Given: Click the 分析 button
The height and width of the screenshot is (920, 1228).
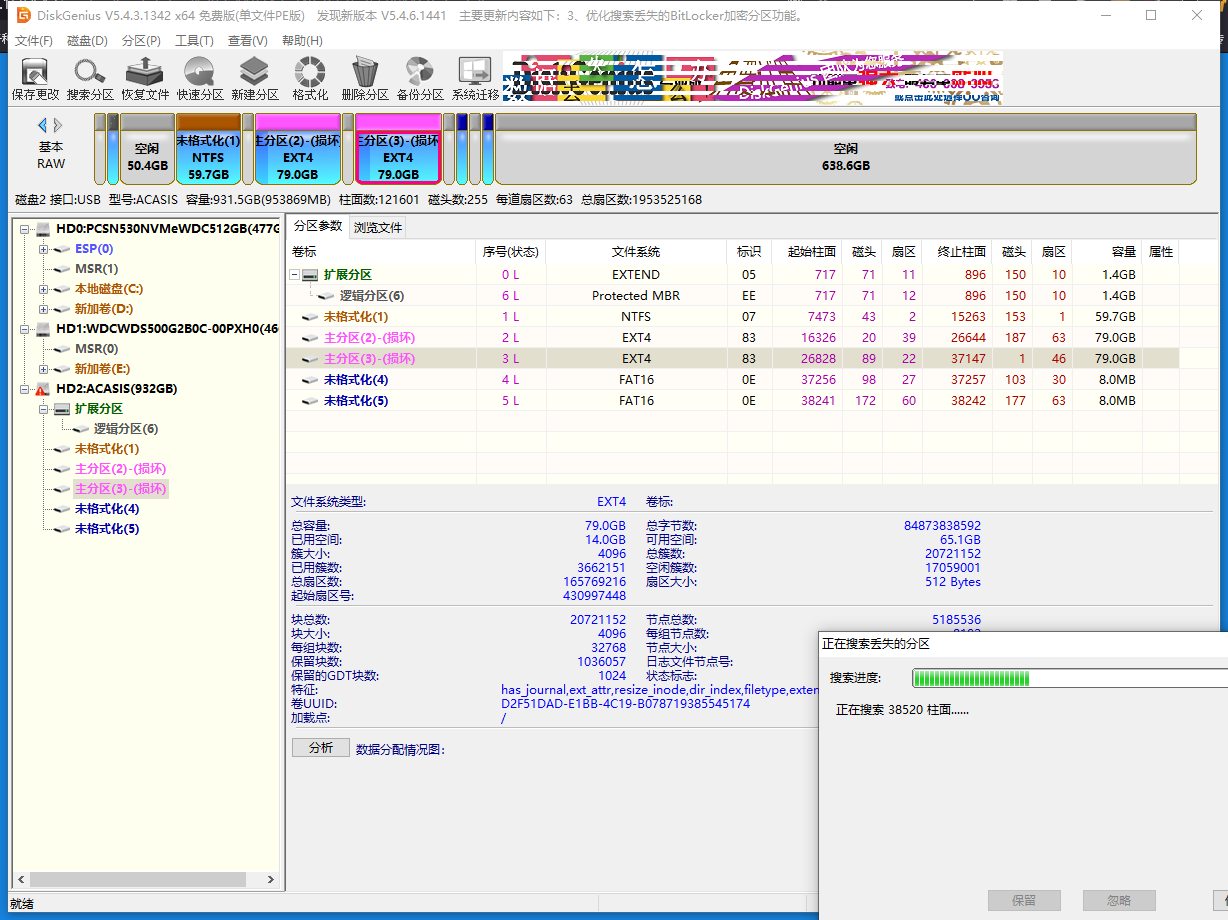Looking at the screenshot, I should (x=320, y=748).
